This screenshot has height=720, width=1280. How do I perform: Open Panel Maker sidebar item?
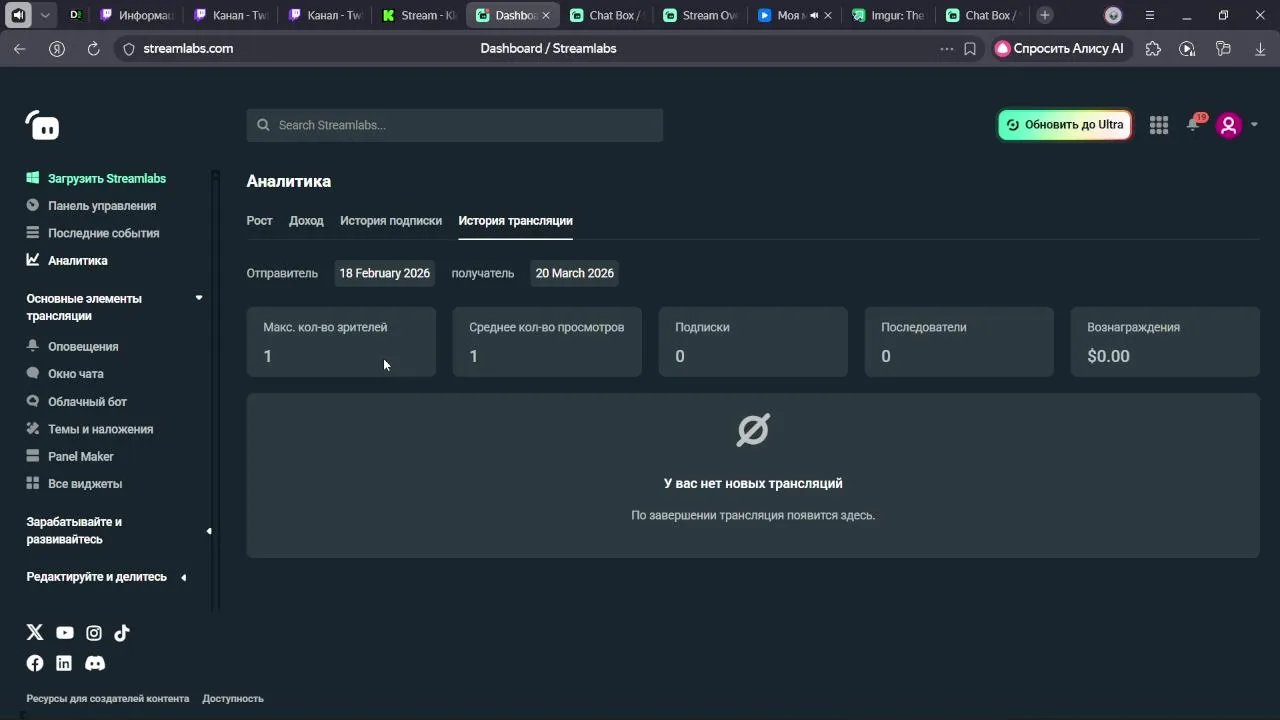81,456
